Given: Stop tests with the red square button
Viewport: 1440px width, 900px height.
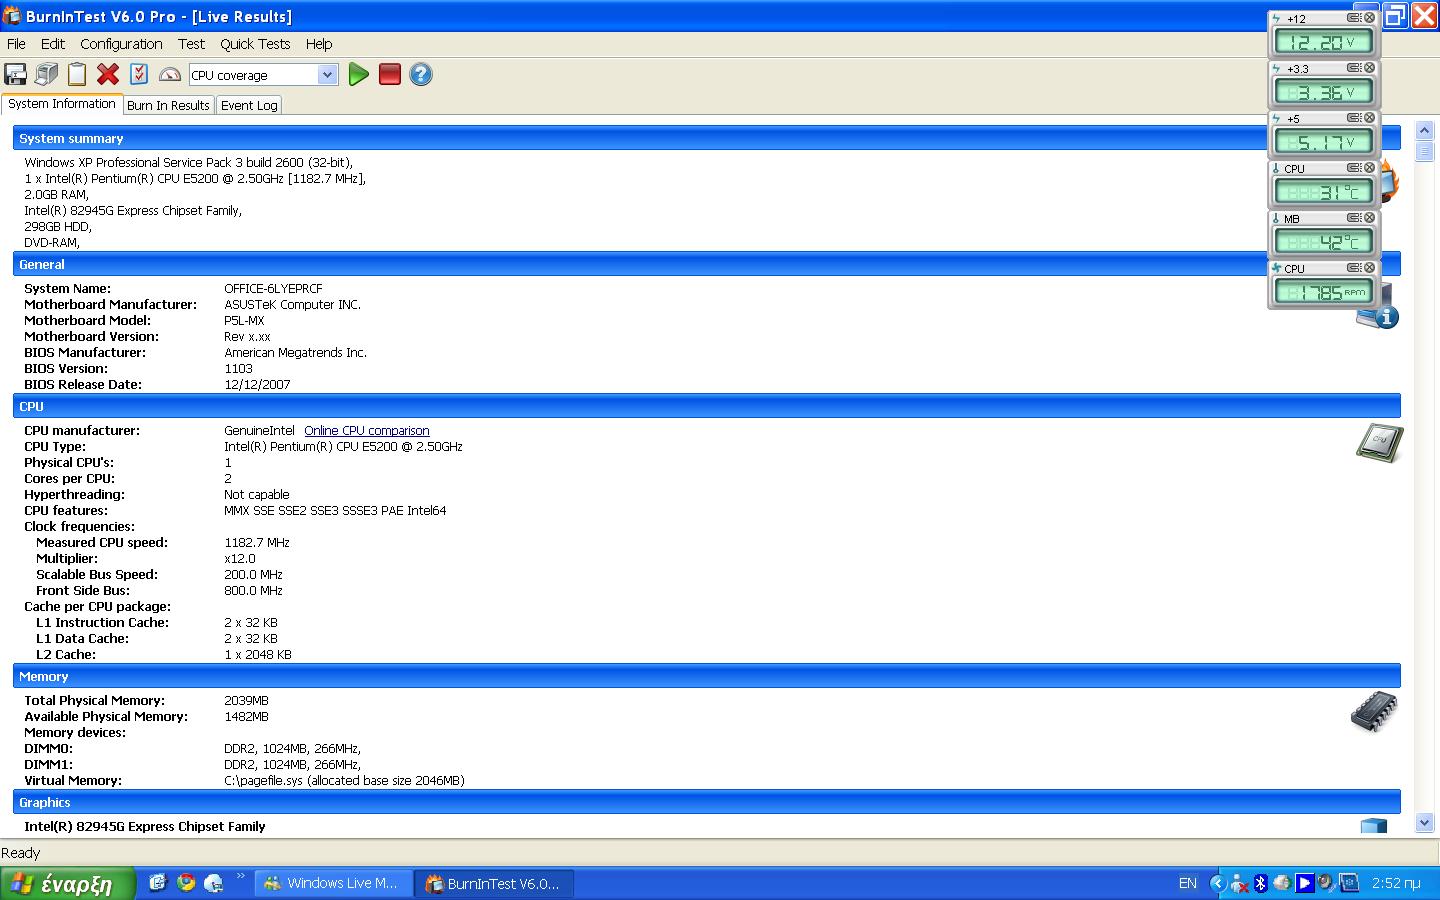Looking at the screenshot, I should point(390,74).
